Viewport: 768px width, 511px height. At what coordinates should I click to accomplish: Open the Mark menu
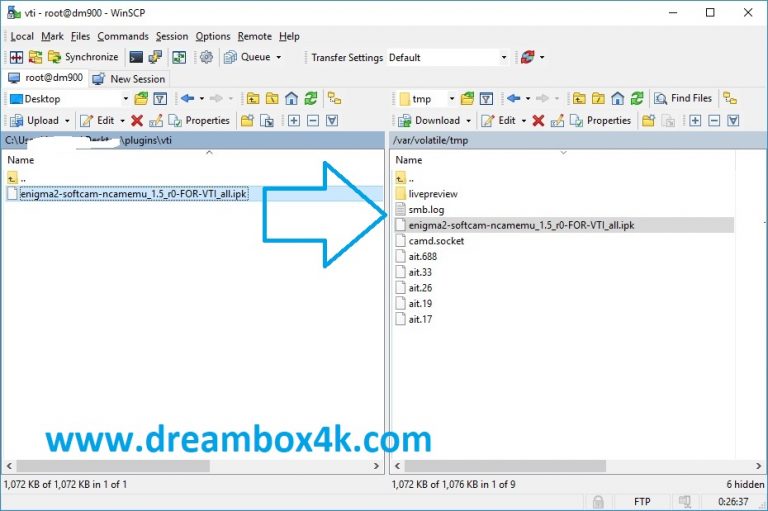pos(52,36)
